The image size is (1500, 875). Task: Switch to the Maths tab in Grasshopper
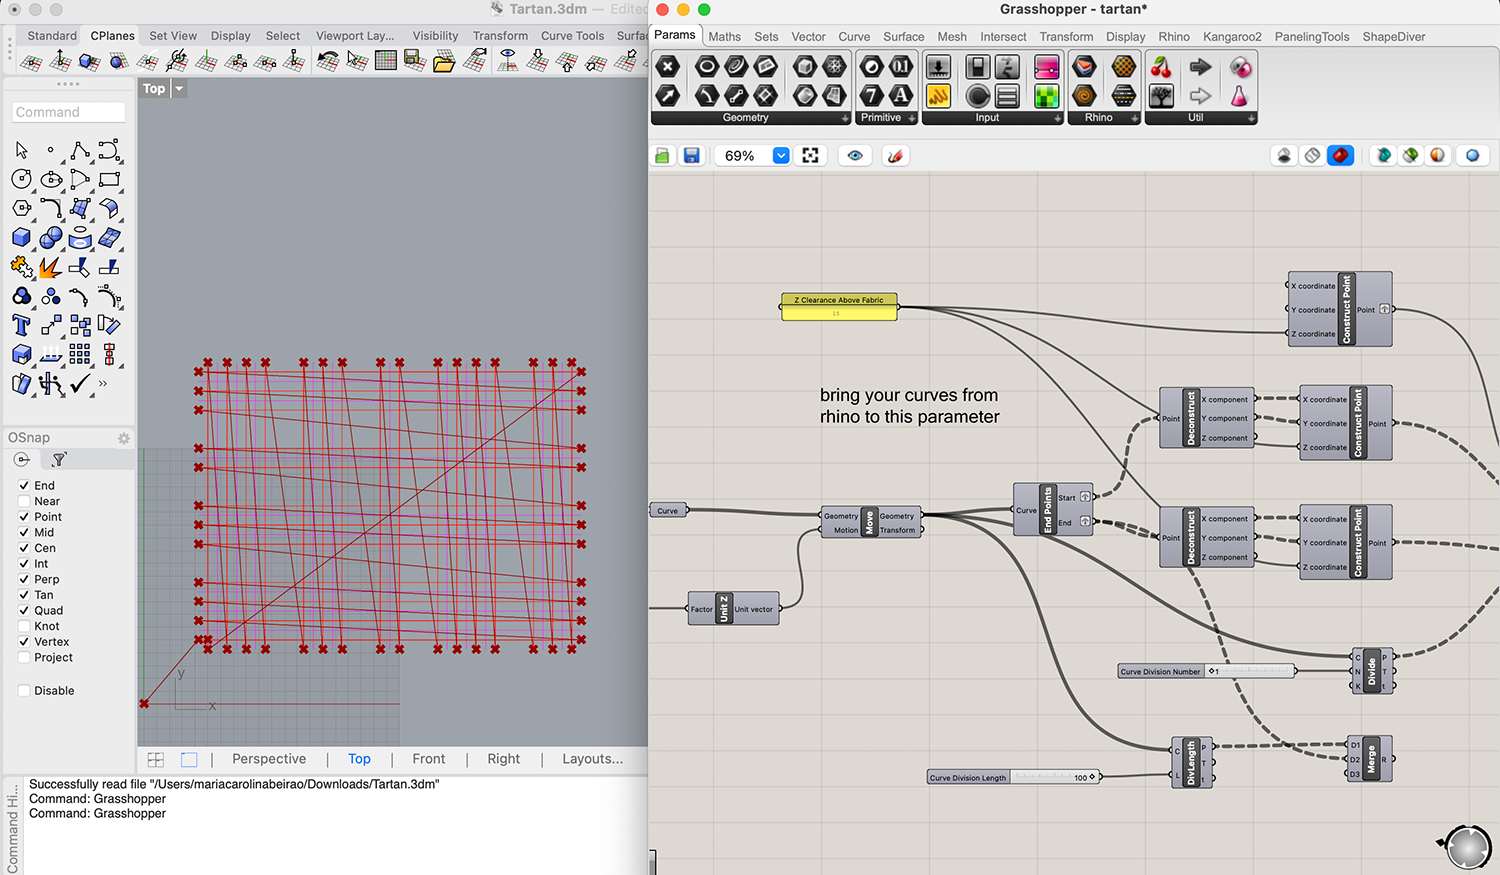pos(725,37)
